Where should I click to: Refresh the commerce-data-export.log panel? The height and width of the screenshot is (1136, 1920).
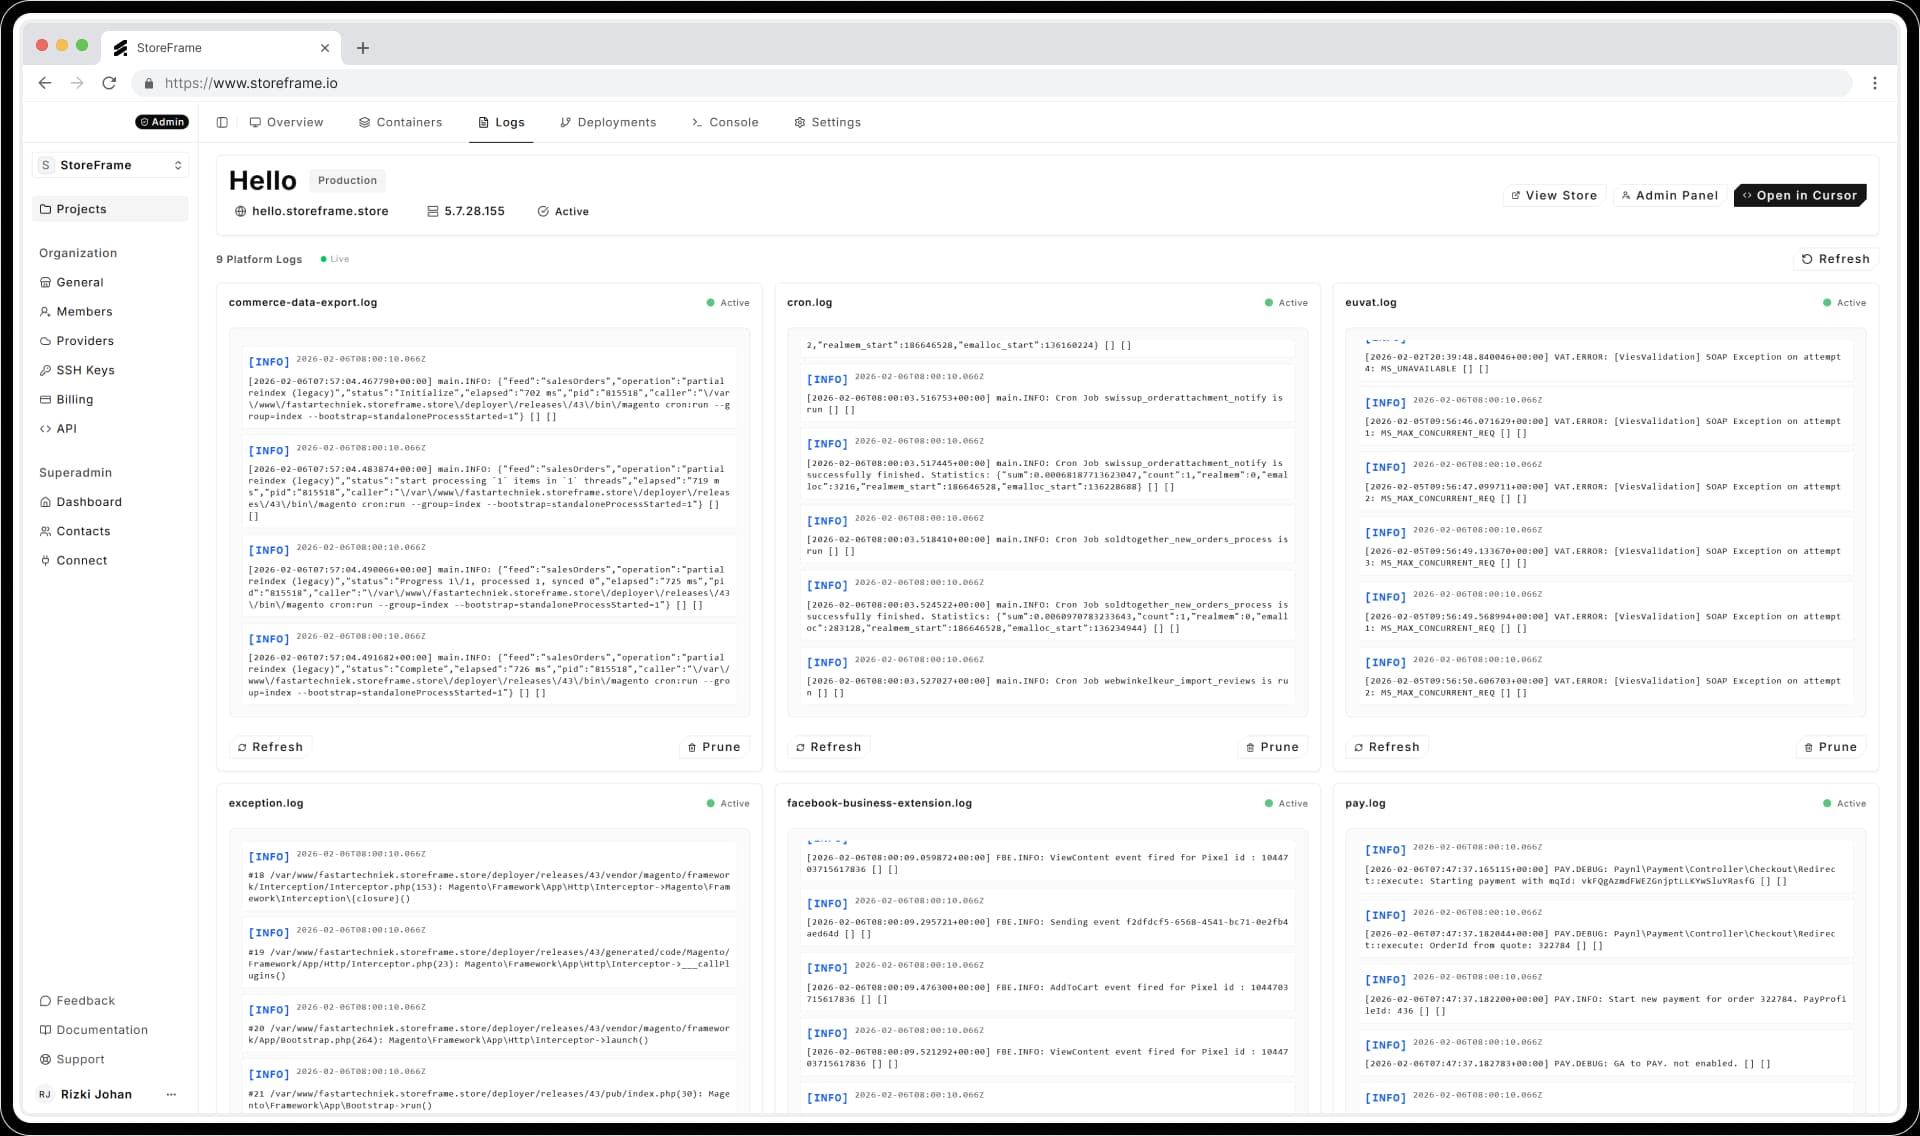pos(270,747)
